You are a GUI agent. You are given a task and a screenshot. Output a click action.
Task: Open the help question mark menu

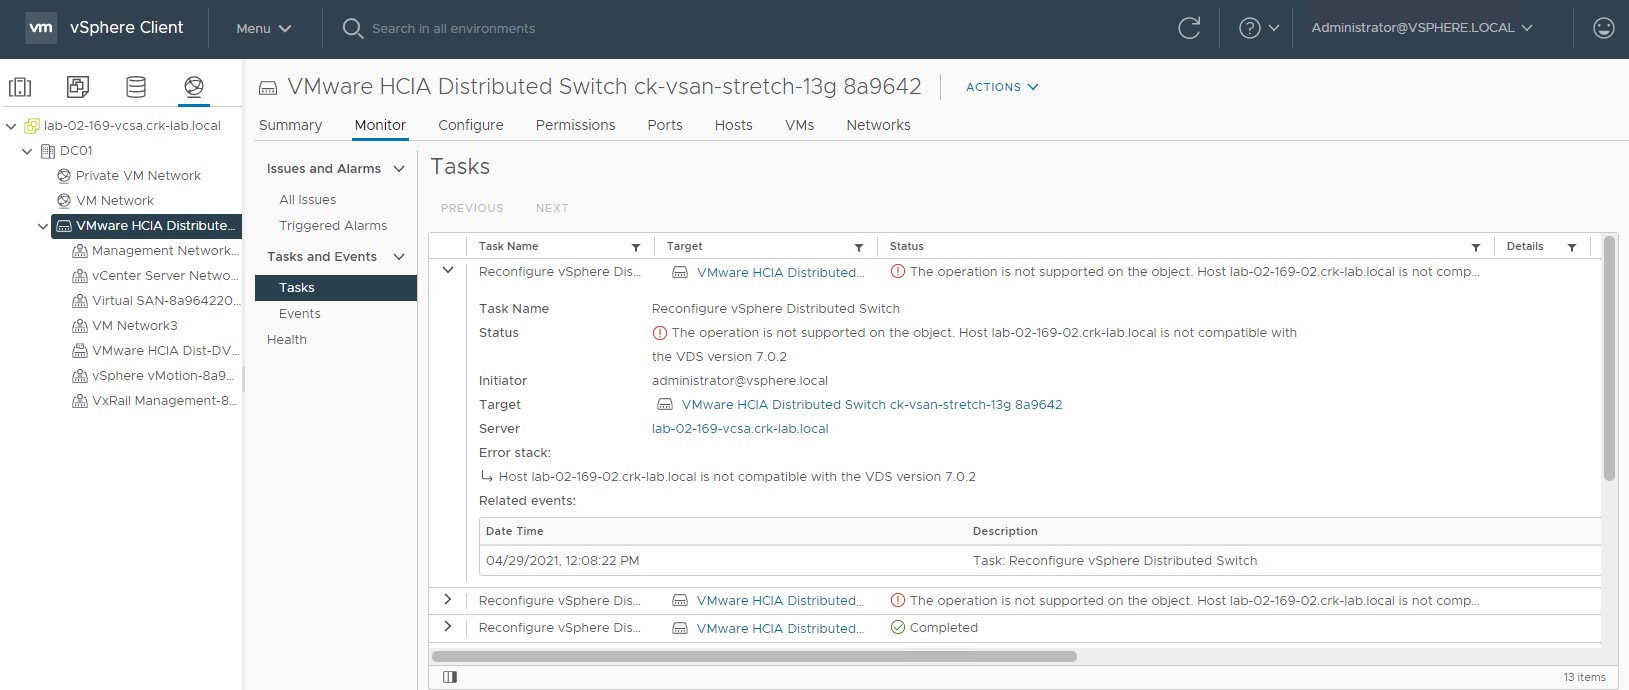(x=1258, y=28)
